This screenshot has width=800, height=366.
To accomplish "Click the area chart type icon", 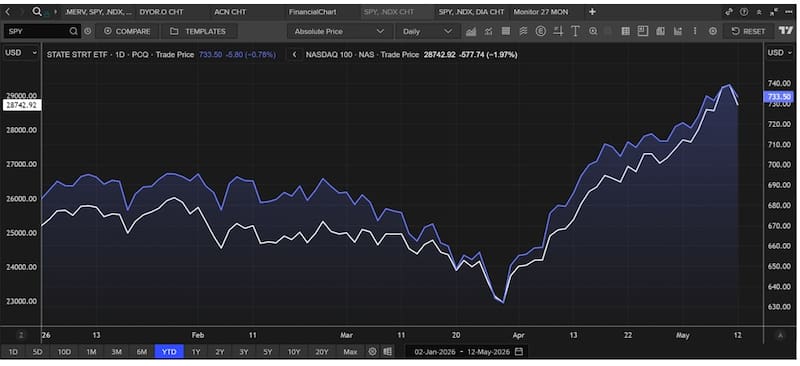I will click(471, 31).
